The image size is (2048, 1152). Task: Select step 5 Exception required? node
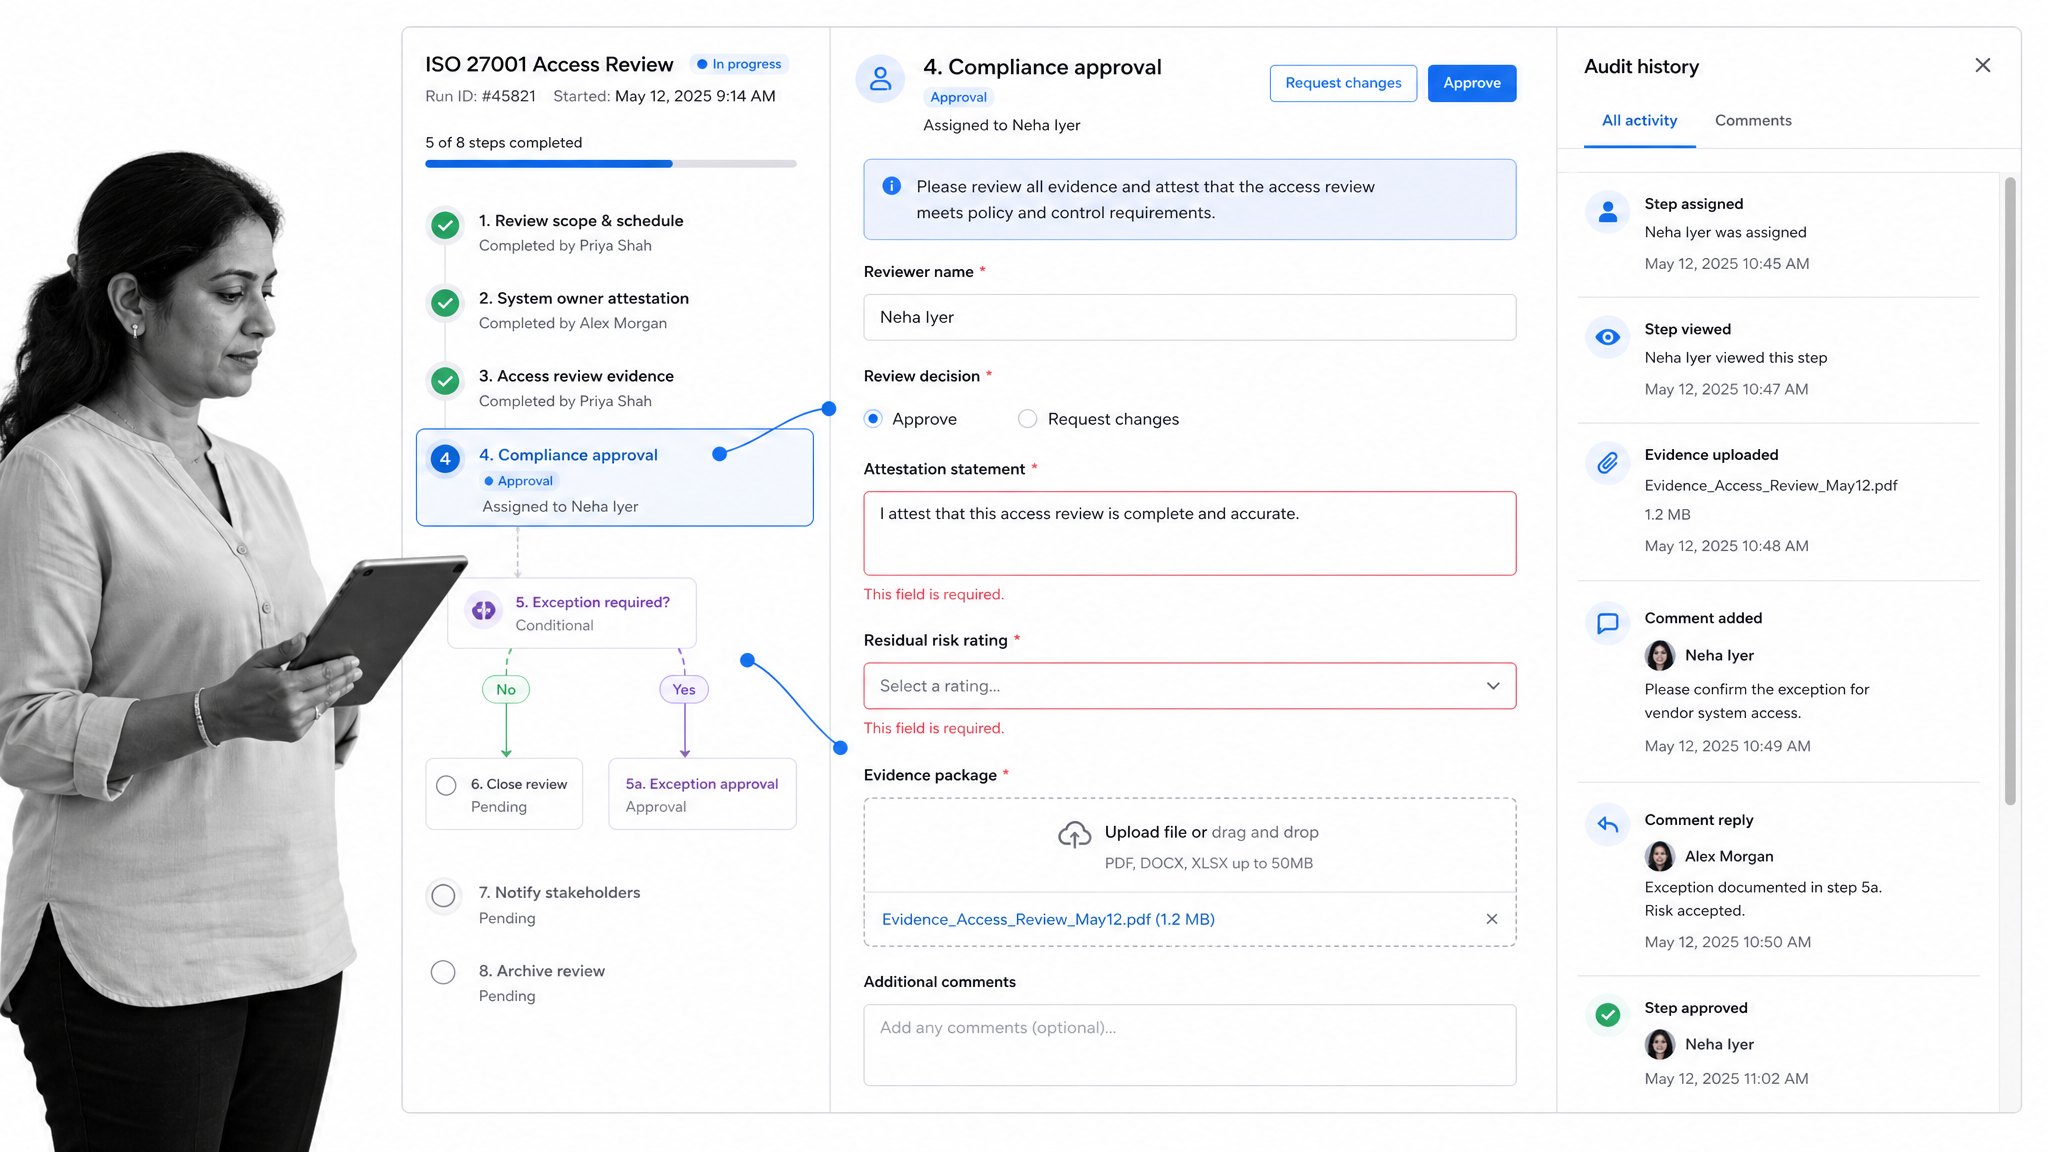point(572,613)
